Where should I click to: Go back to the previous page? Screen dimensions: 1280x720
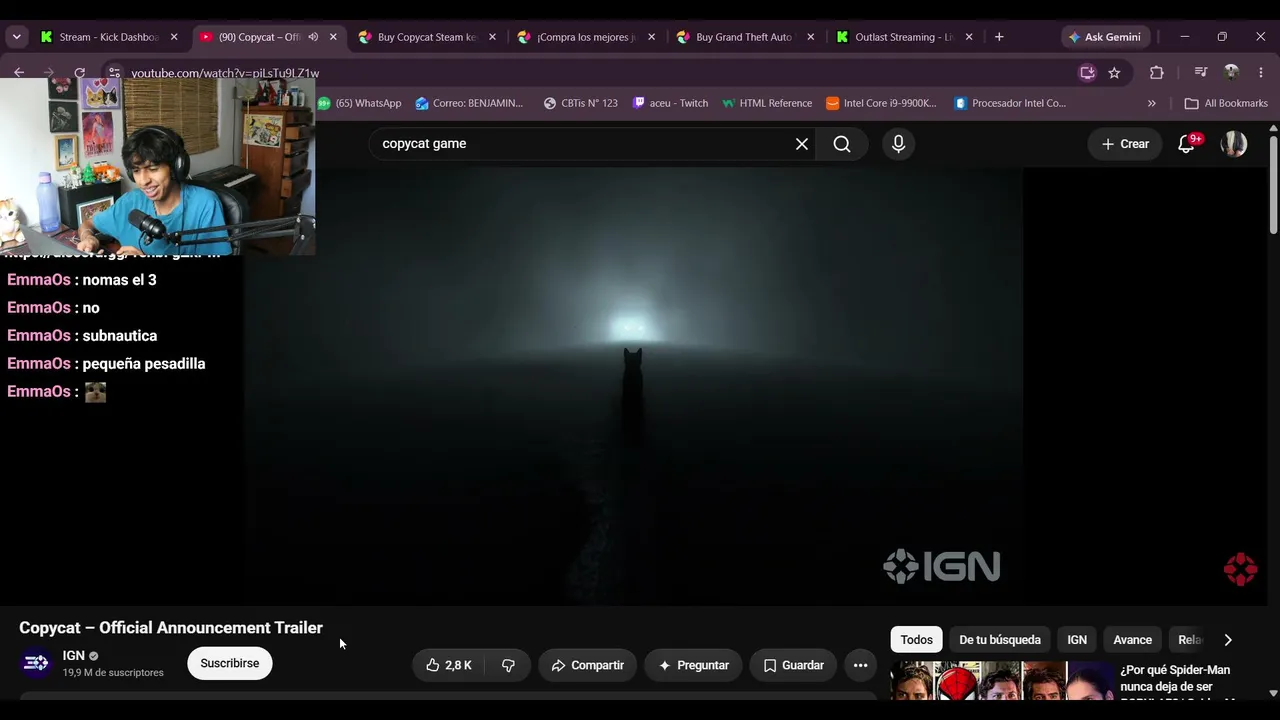pyautogui.click(x=19, y=72)
